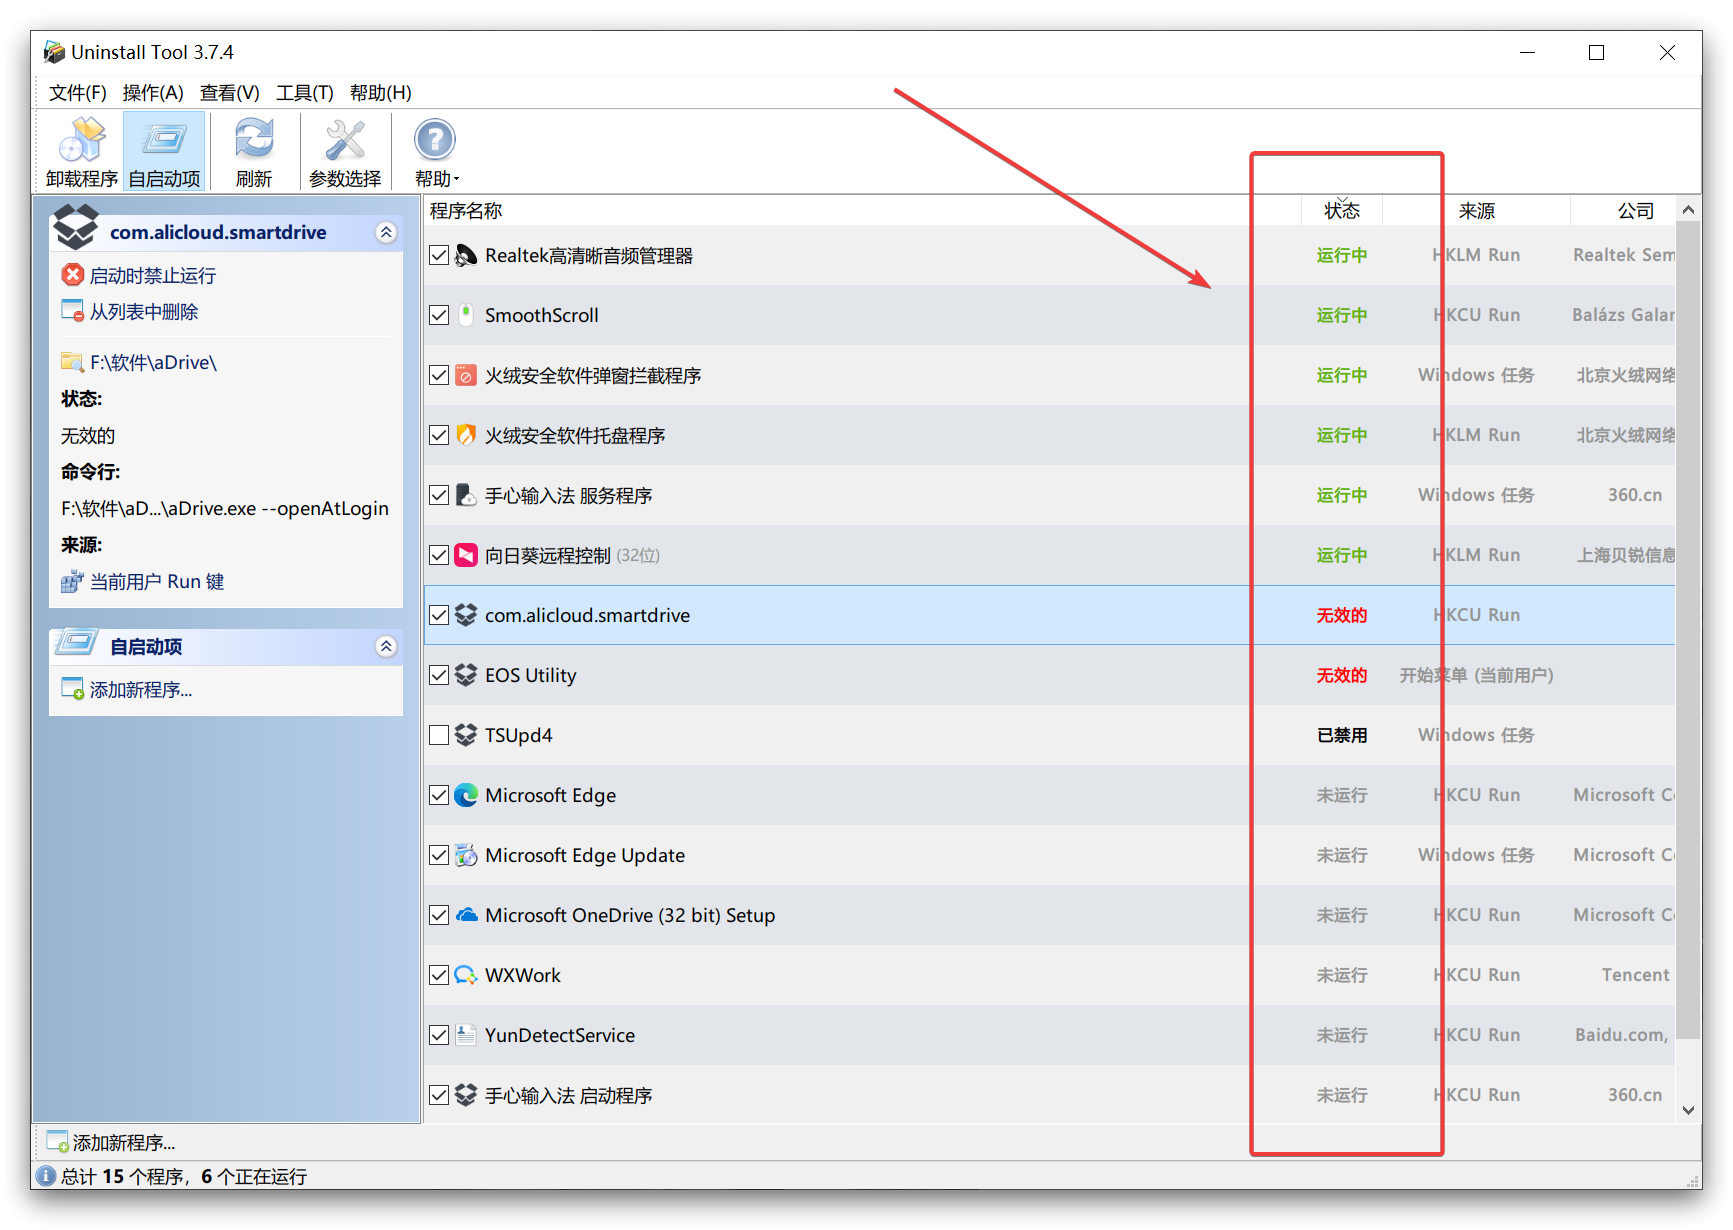Click the Realtek audio manager program icon

point(466,255)
